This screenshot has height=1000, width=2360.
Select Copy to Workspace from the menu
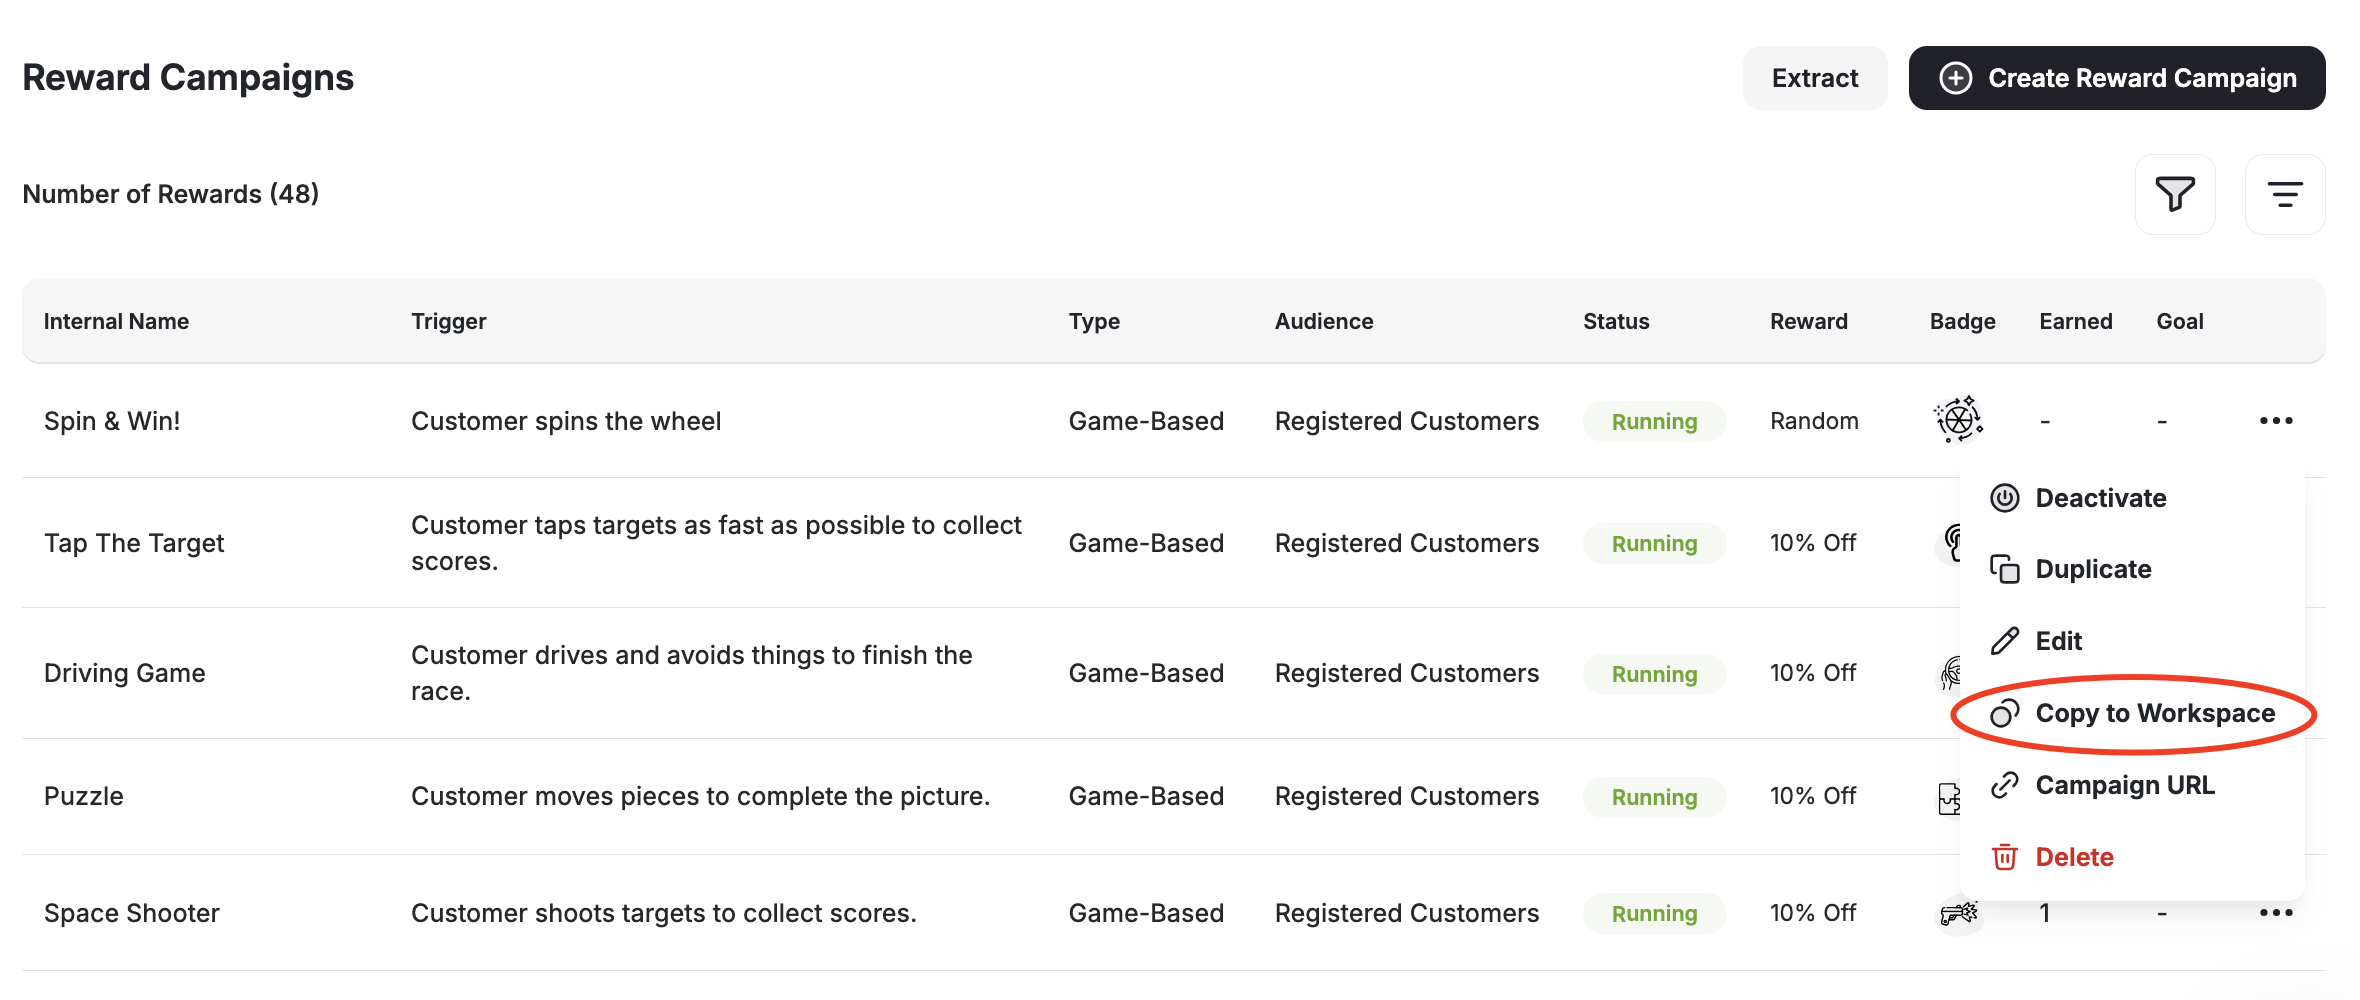pos(2155,713)
